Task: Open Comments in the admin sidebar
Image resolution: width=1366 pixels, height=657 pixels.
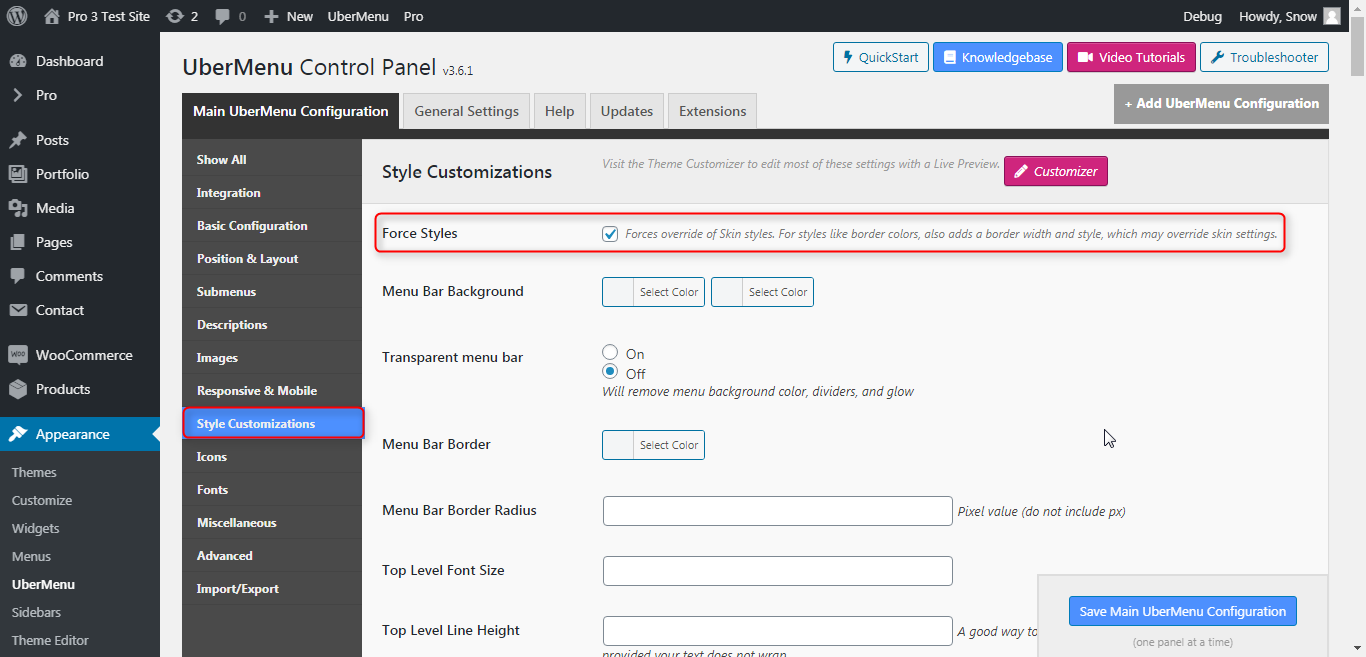Action: pos(80,276)
